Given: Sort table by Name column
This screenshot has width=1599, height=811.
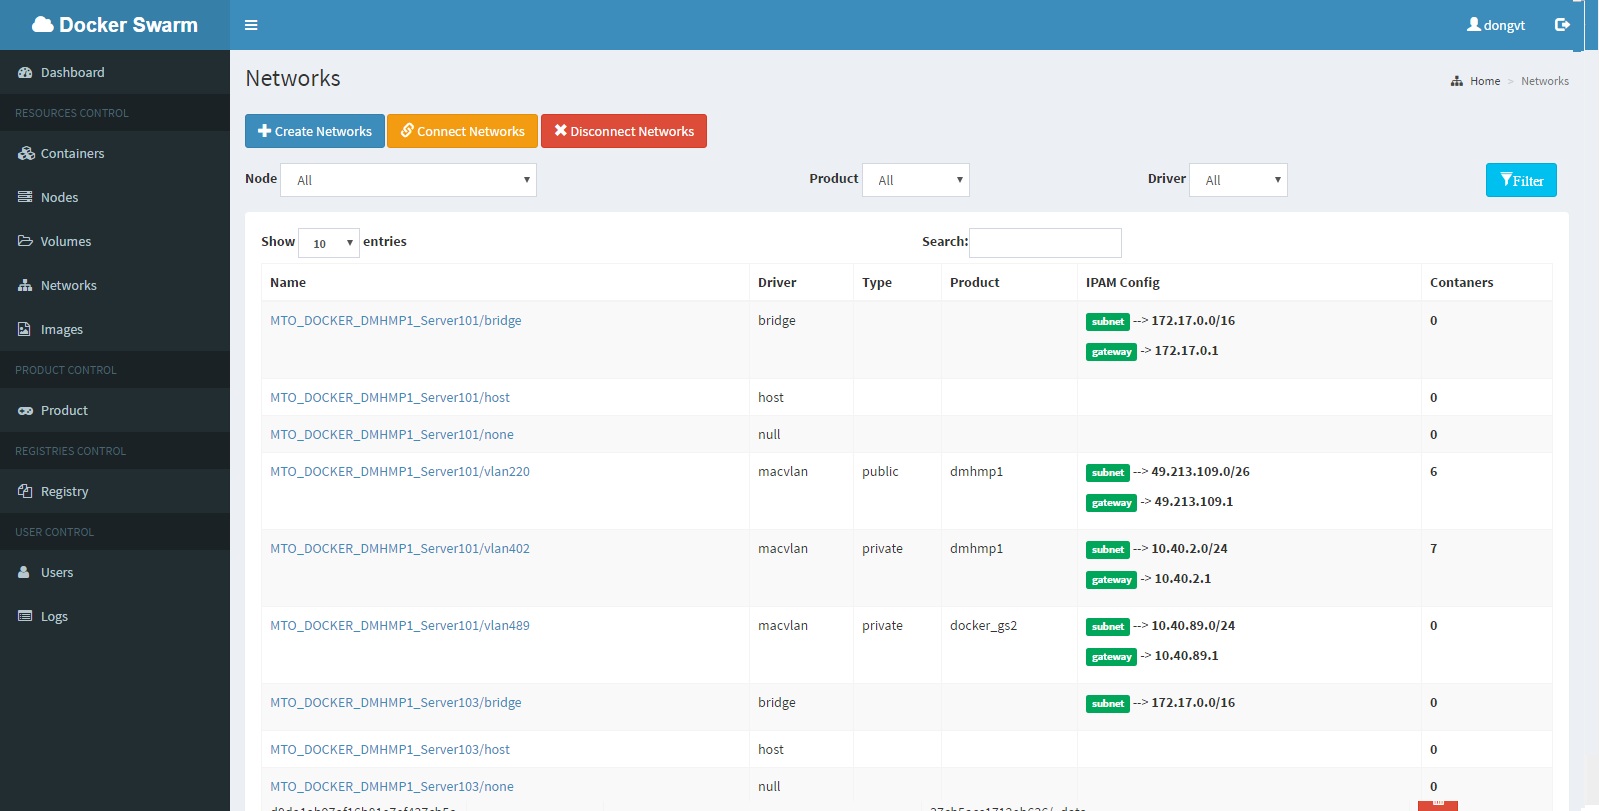Looking at the screenshot, I should tap(505, 283).
